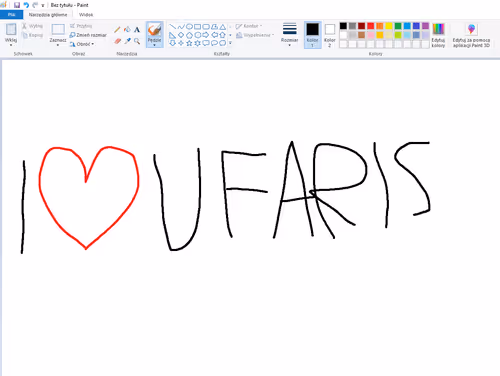Choose the polygon shape
Screen dimensions: 500x376
(214, 27)
